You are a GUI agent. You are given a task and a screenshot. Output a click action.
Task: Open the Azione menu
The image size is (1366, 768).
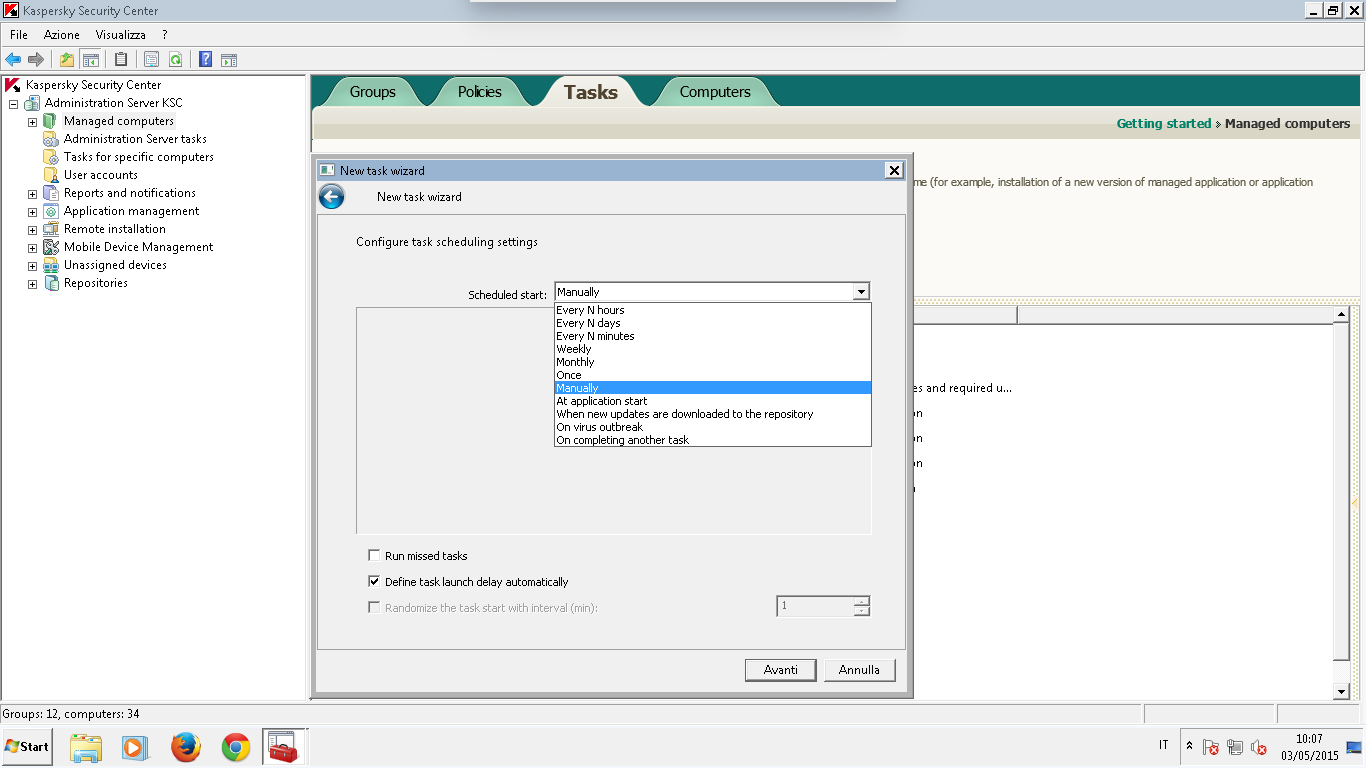click(x=61, y=35)
